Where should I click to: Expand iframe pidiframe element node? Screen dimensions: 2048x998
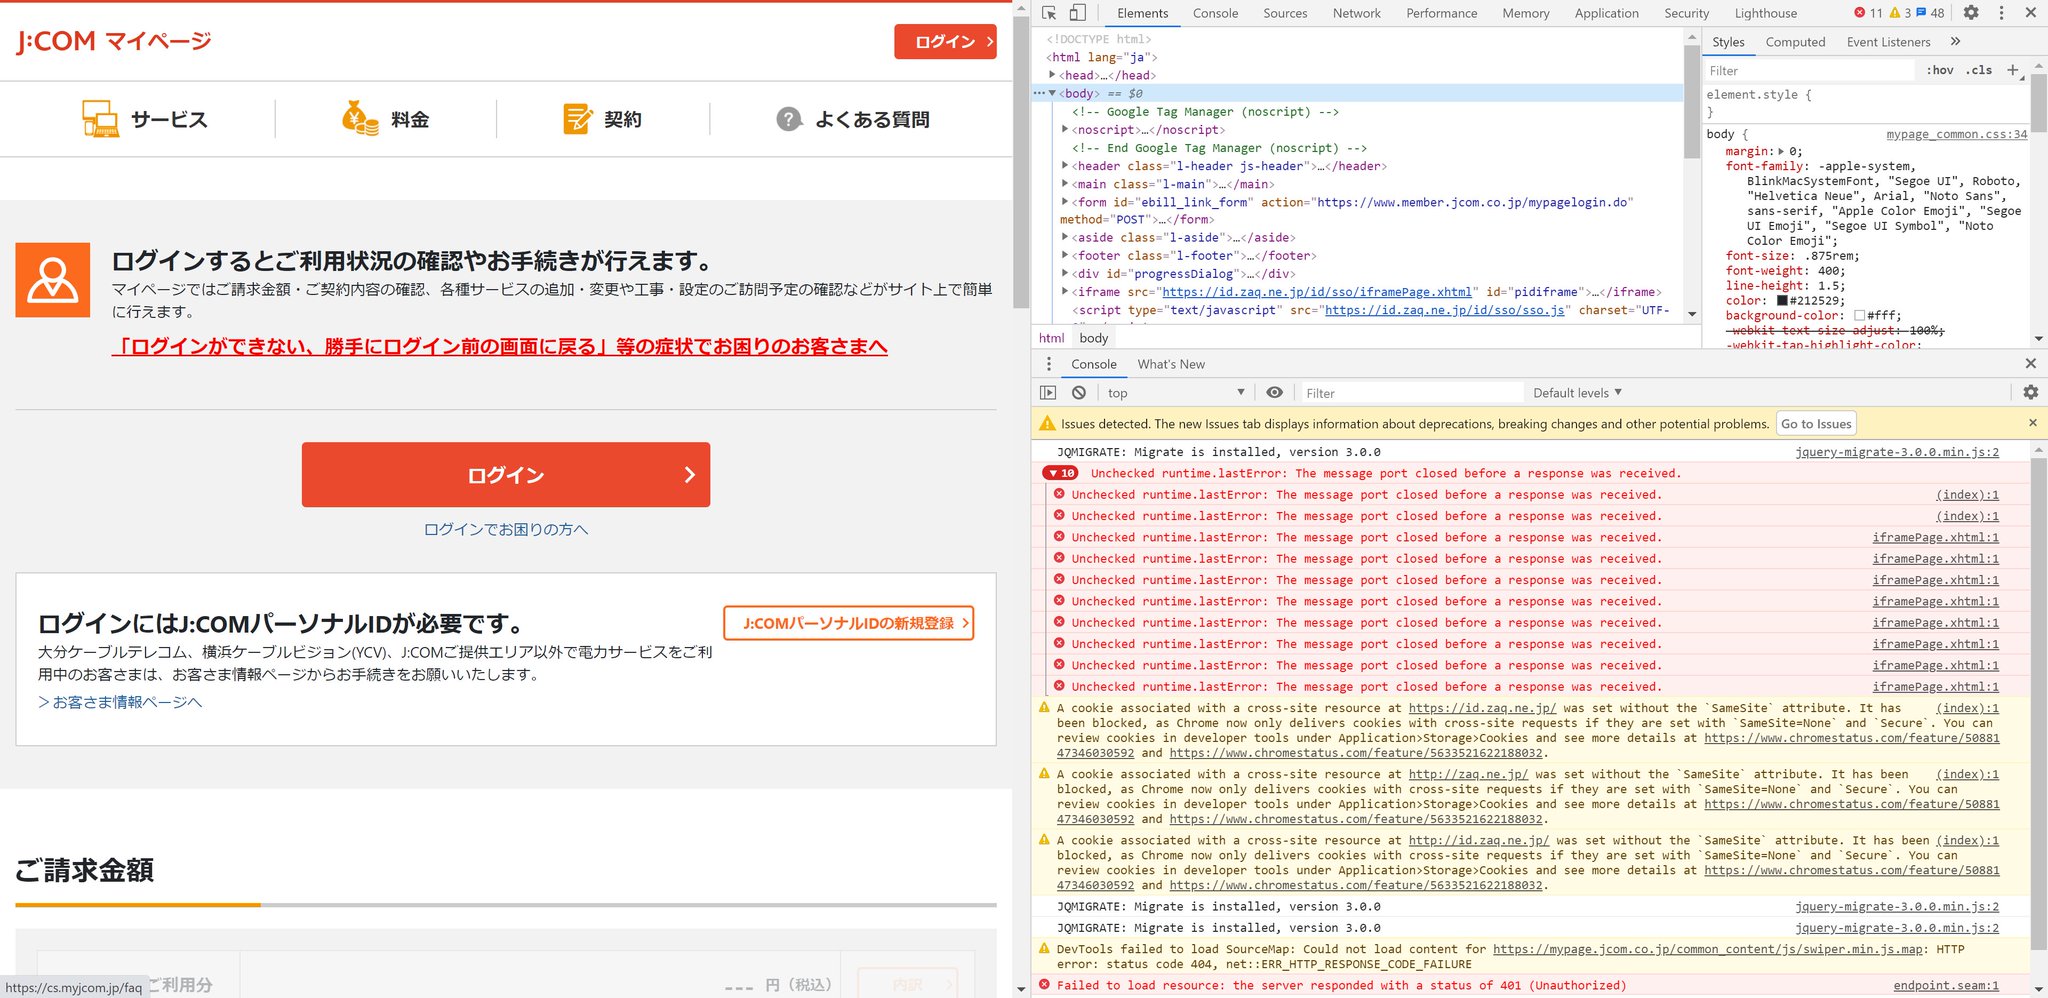[x=1065, y=292]
